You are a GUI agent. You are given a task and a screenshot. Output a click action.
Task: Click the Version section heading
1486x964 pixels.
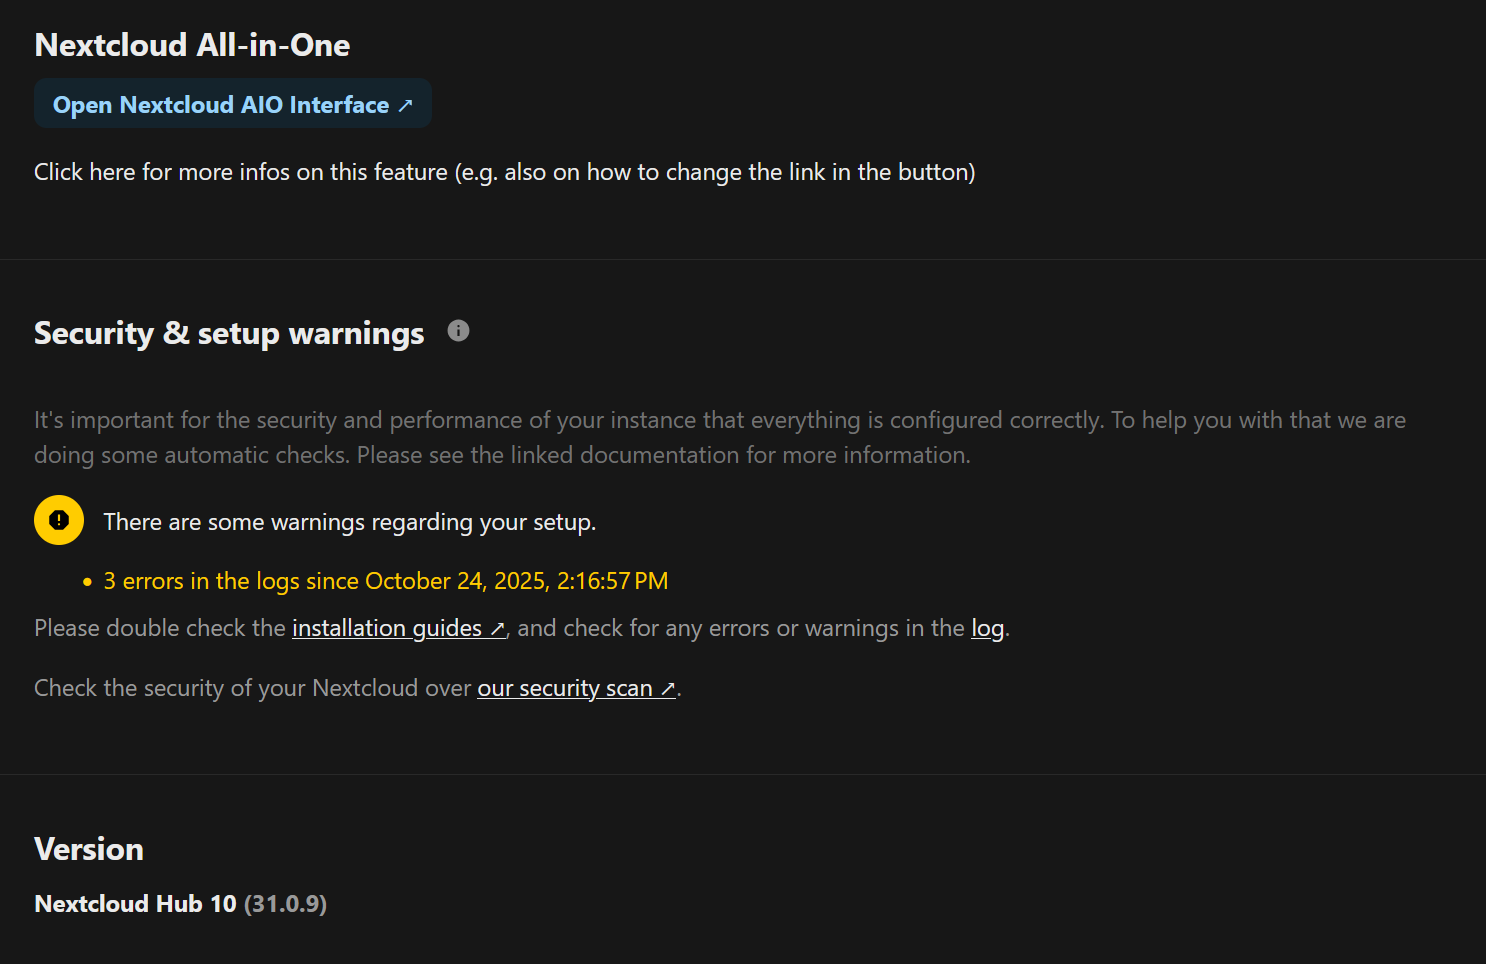click(x=89, y=849)
